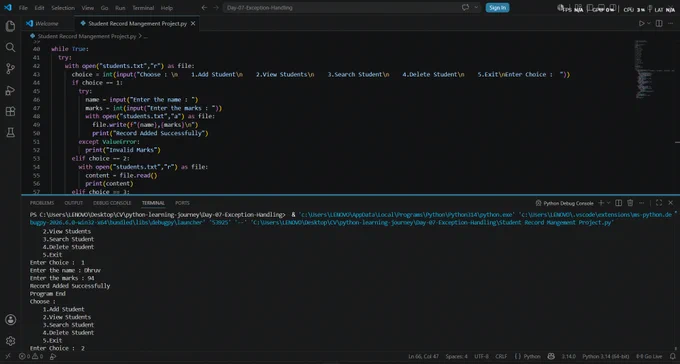Click the editor minimap
The height and width of the screenshot is (364, 680).
click(654, 69)
